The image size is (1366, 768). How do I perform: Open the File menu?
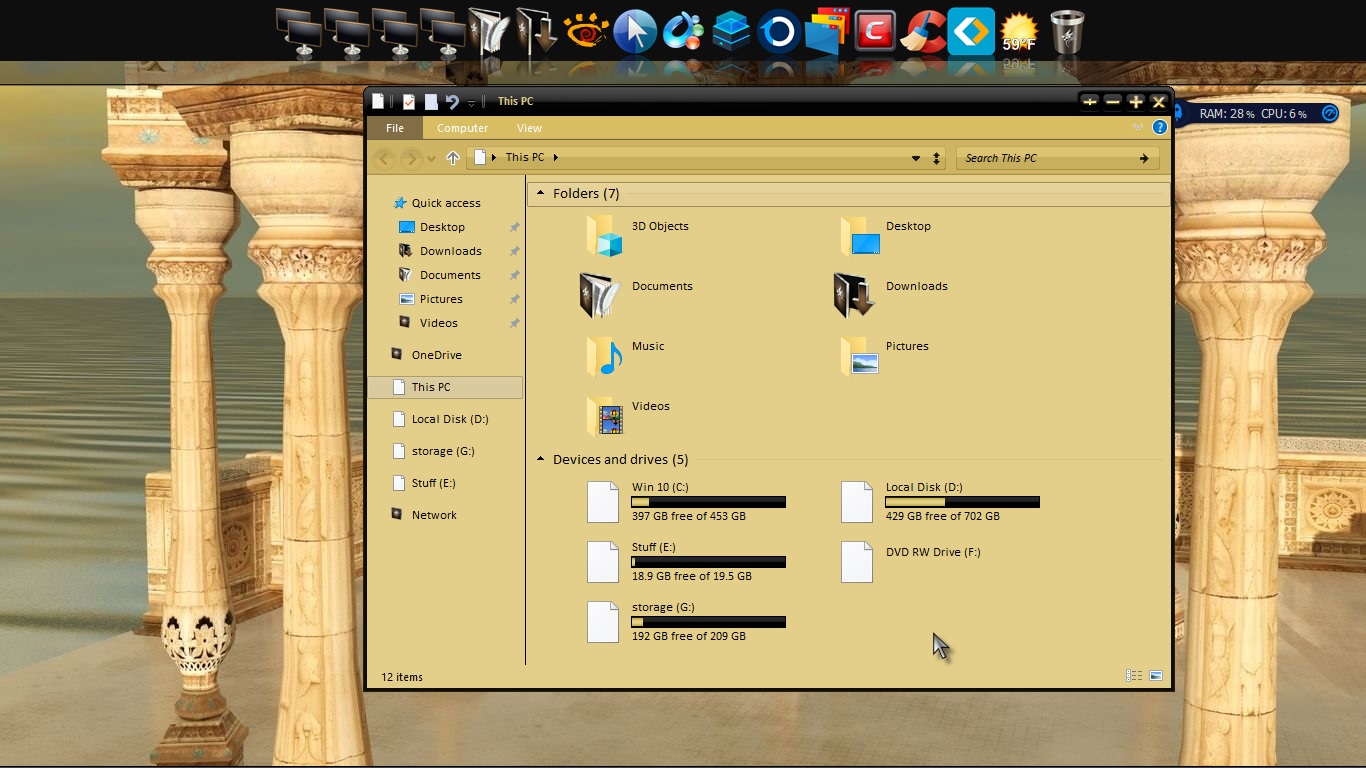[394, 128]
